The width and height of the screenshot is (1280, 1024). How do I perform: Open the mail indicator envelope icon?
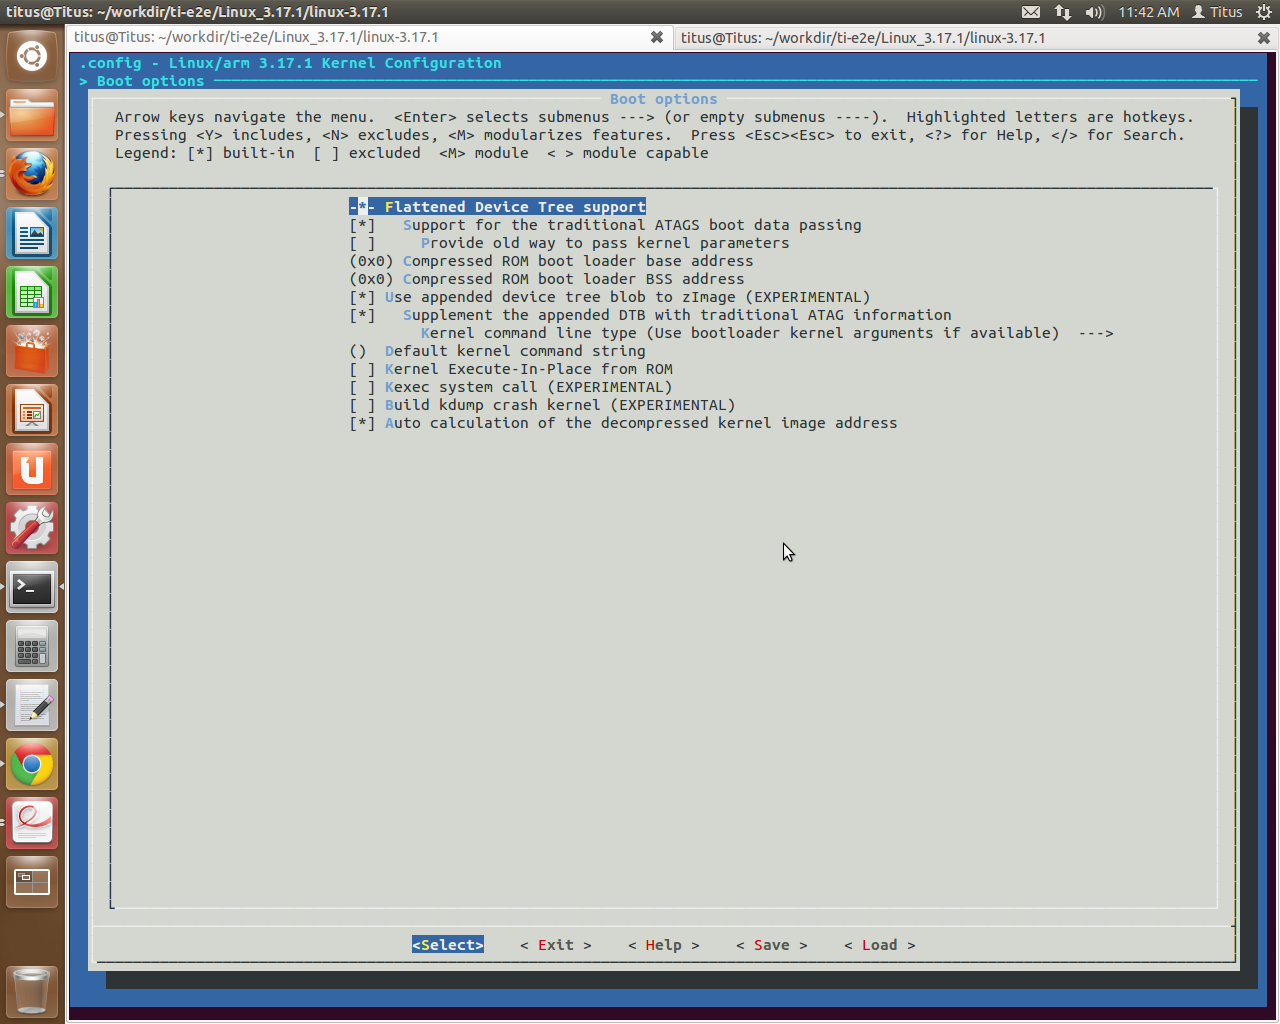pos(1031,12)
